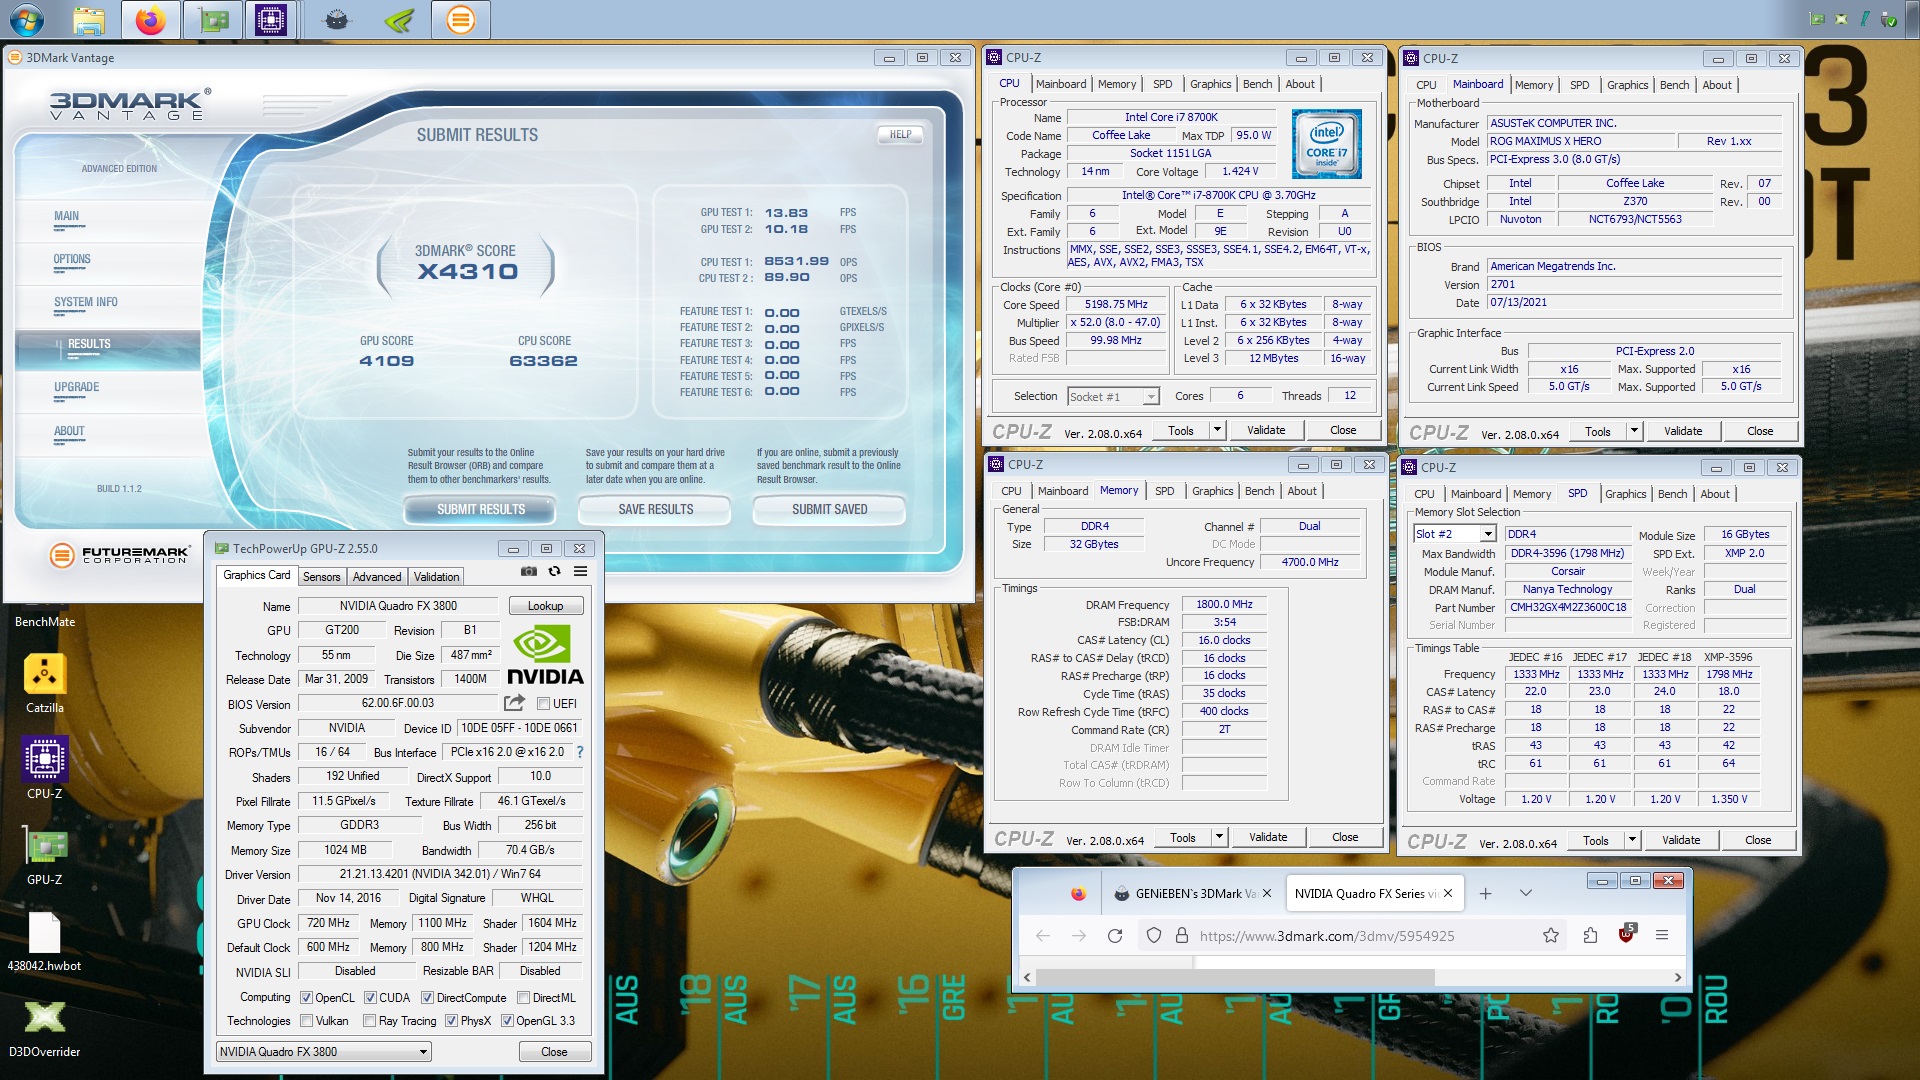1920x1080 pixels.
Task: Click the SUBMIT RESULTS button
Action: click(x=480, y=509)
